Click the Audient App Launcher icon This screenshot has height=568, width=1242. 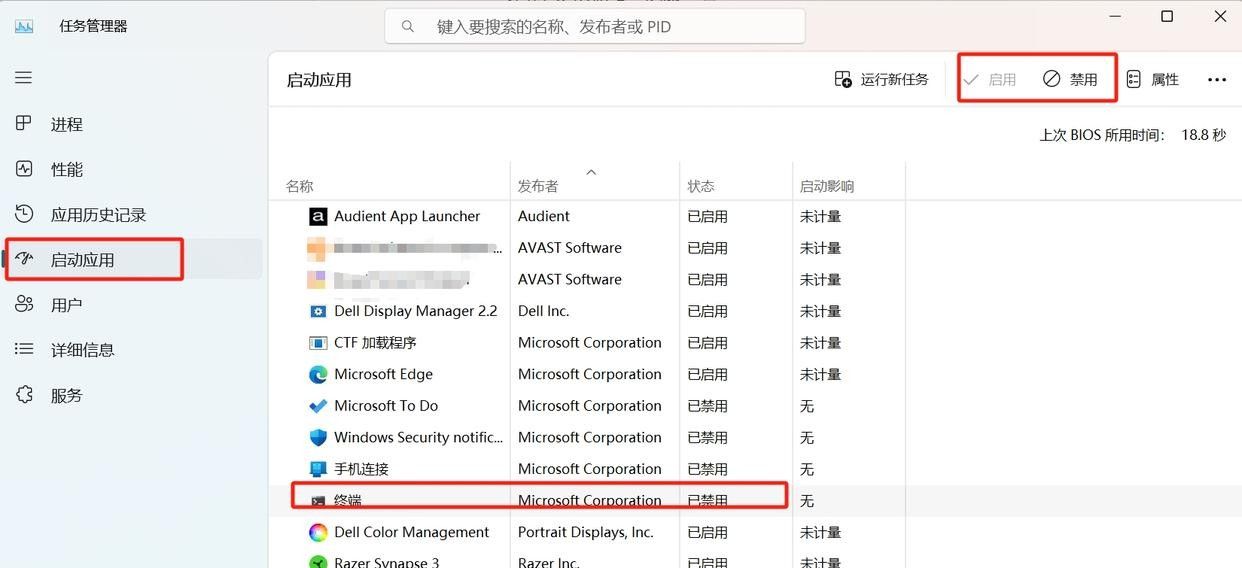[318, 216]
